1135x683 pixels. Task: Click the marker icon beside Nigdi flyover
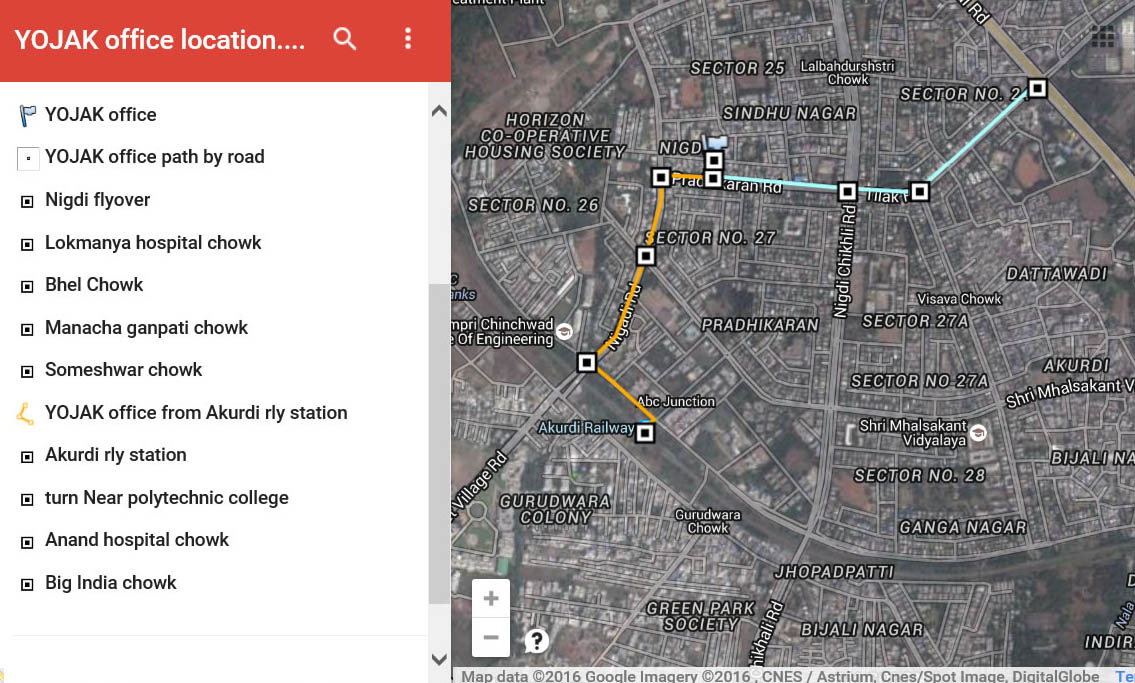point(27,200)
